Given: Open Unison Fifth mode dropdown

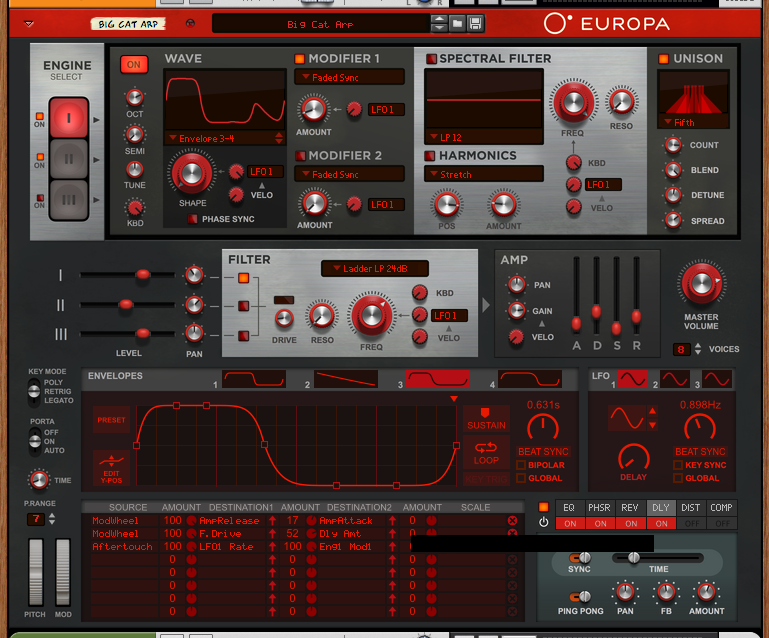Looking at the screenshot, I should (693, 122).
